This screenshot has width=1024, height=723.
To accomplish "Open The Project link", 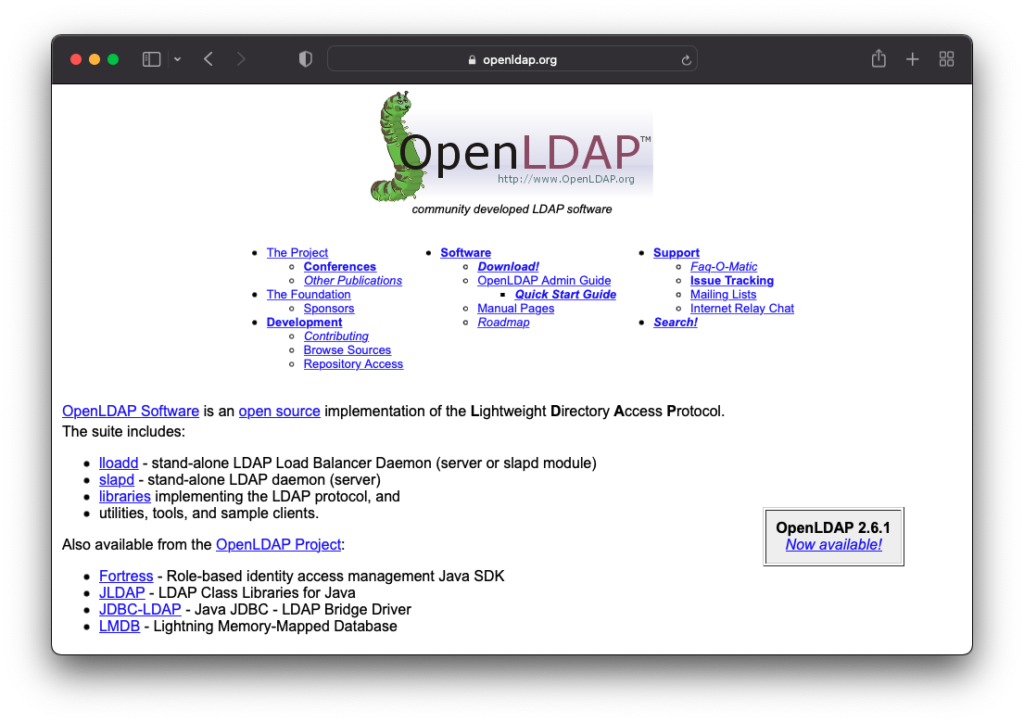I will (x=297, y=253).
